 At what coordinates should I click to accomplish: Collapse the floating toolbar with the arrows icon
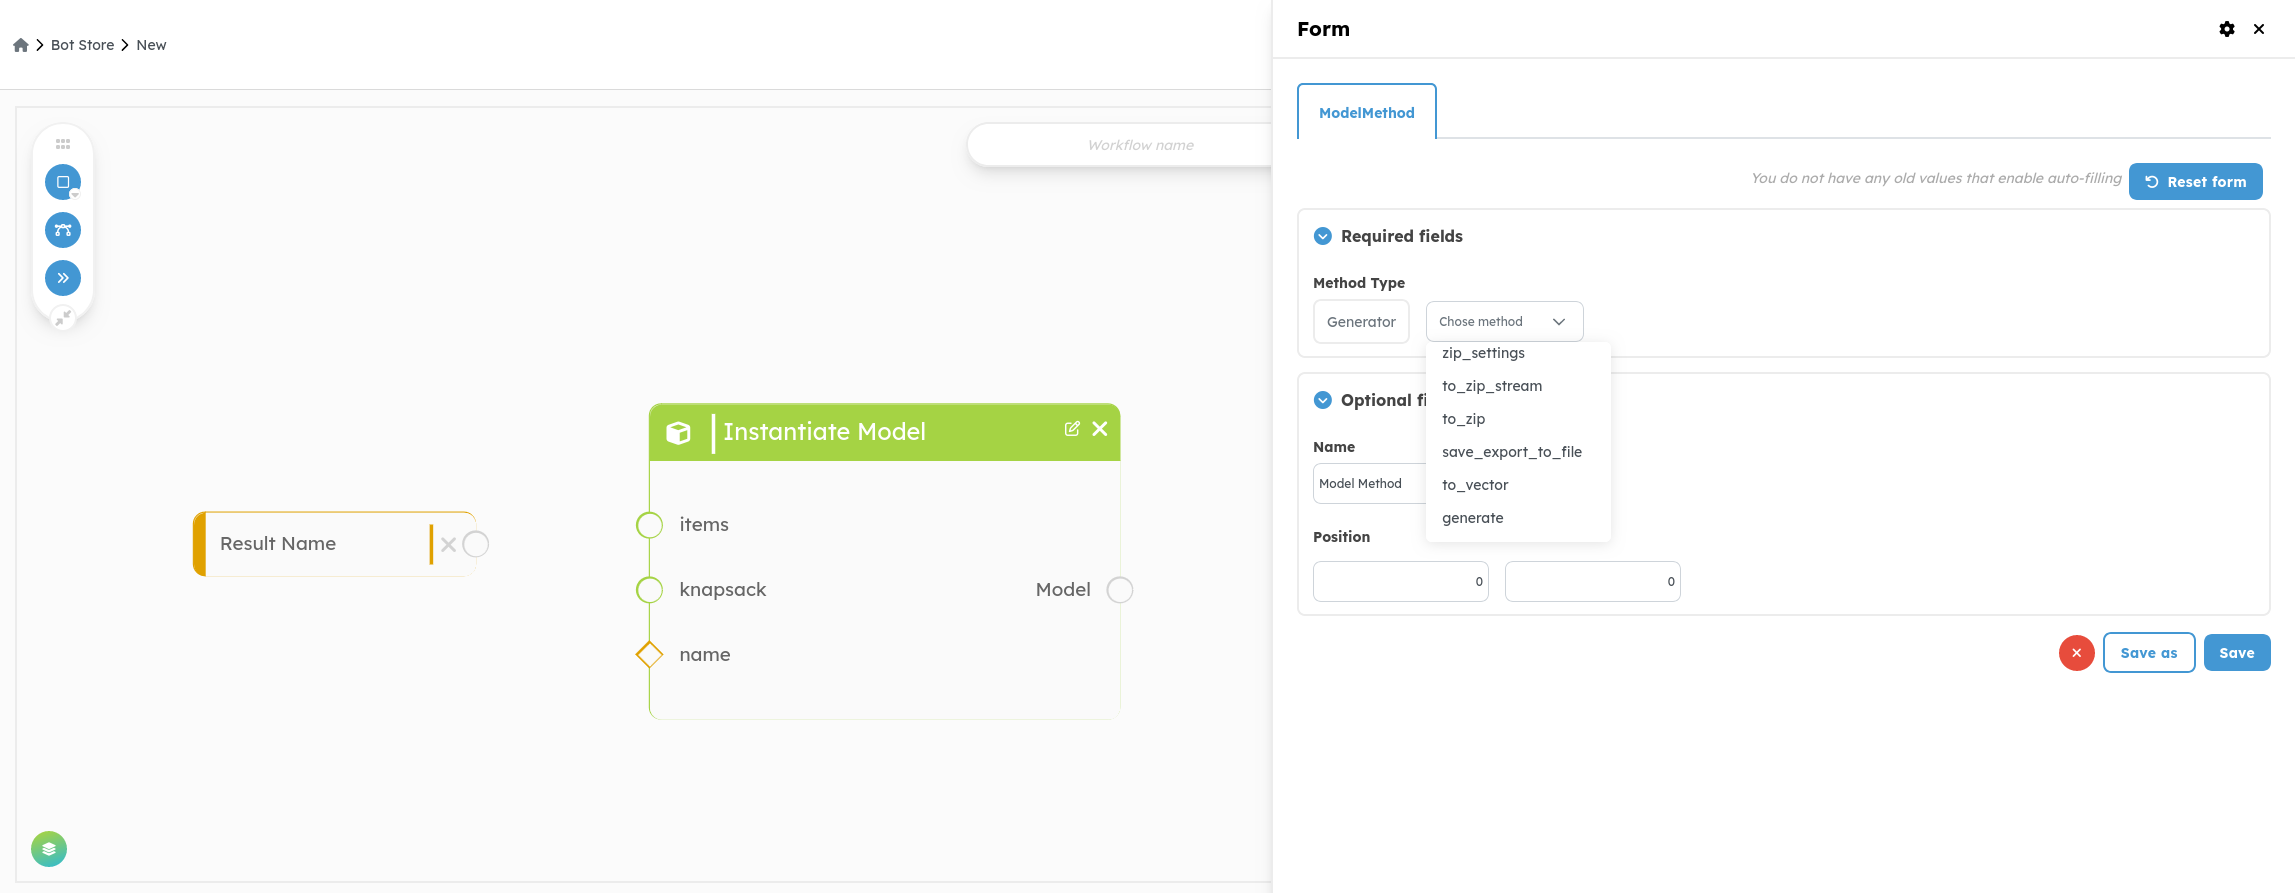63,318
